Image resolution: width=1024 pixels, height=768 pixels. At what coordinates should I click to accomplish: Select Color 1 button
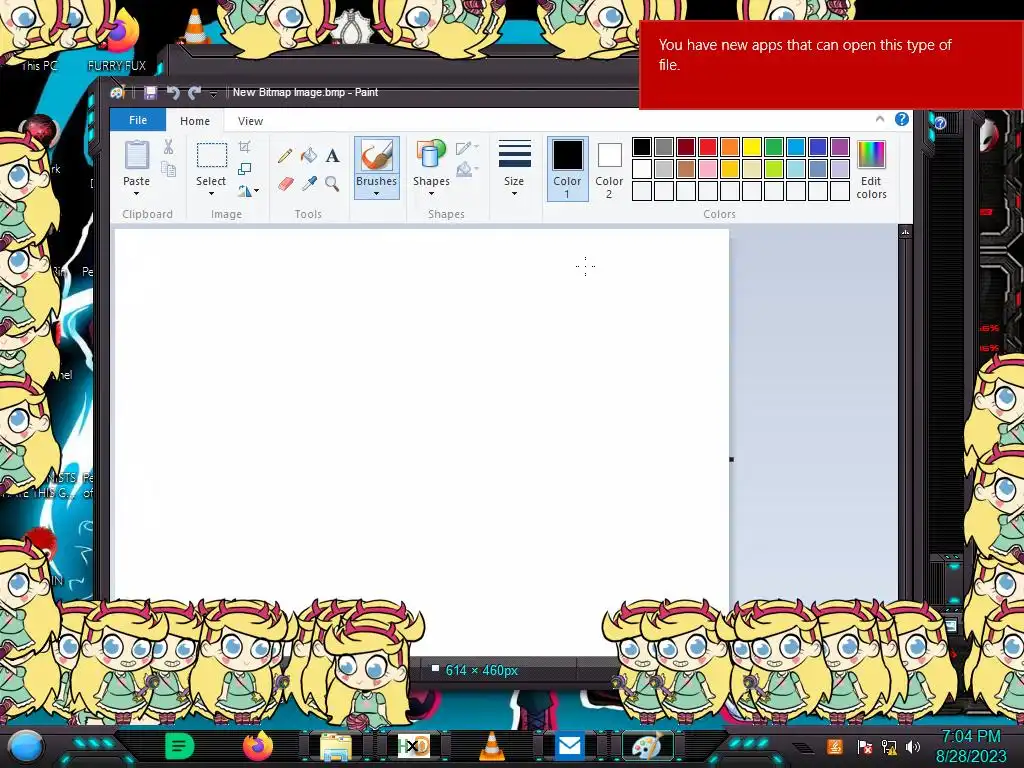pos(568,168)
